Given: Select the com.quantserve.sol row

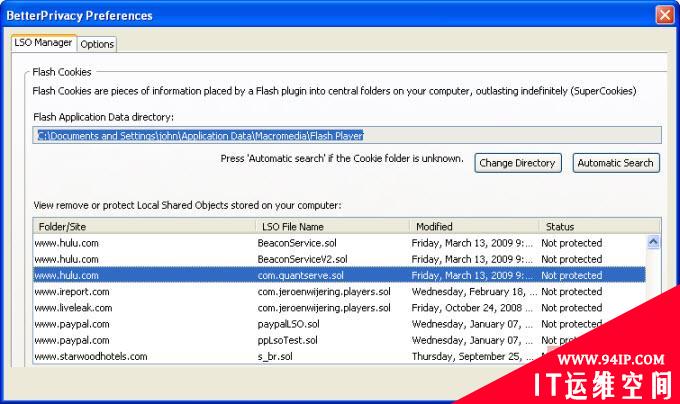Looking at the screenshot, I should [x=339, y=275].
